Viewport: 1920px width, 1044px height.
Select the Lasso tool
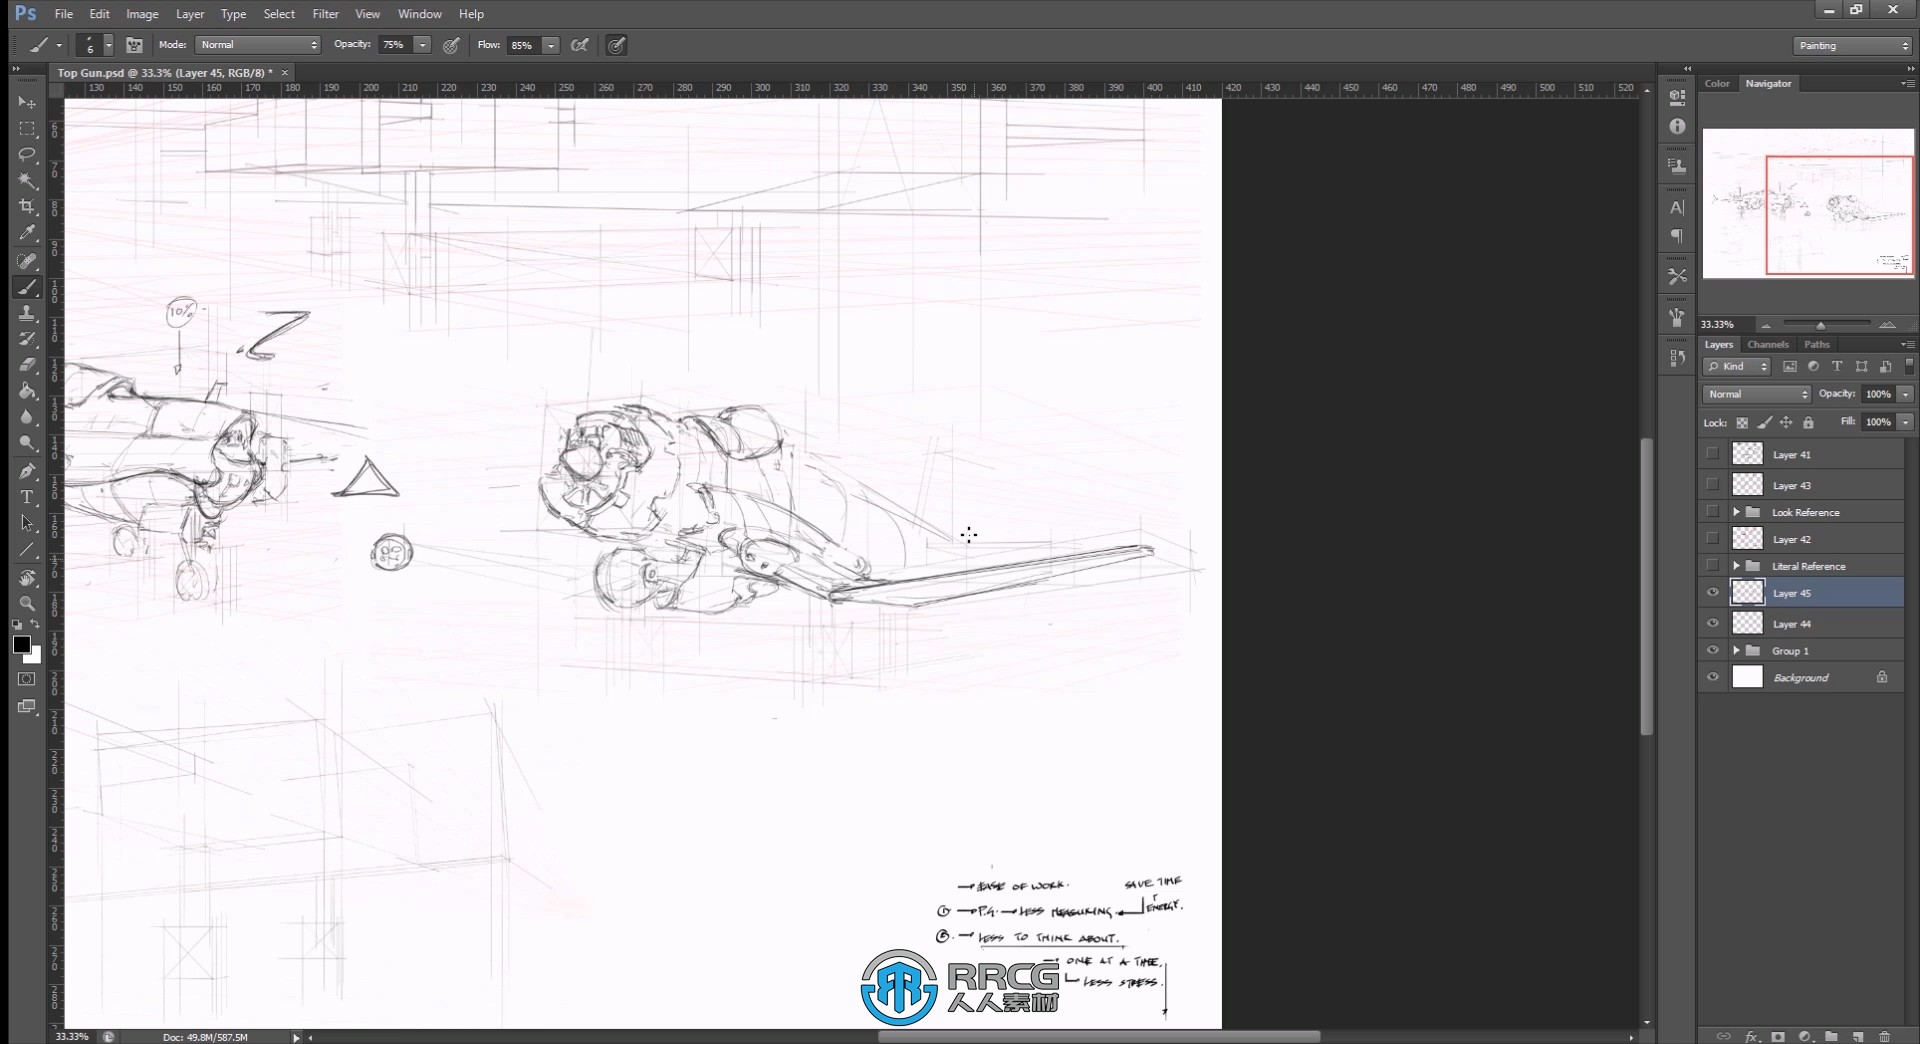coord(27,155)
